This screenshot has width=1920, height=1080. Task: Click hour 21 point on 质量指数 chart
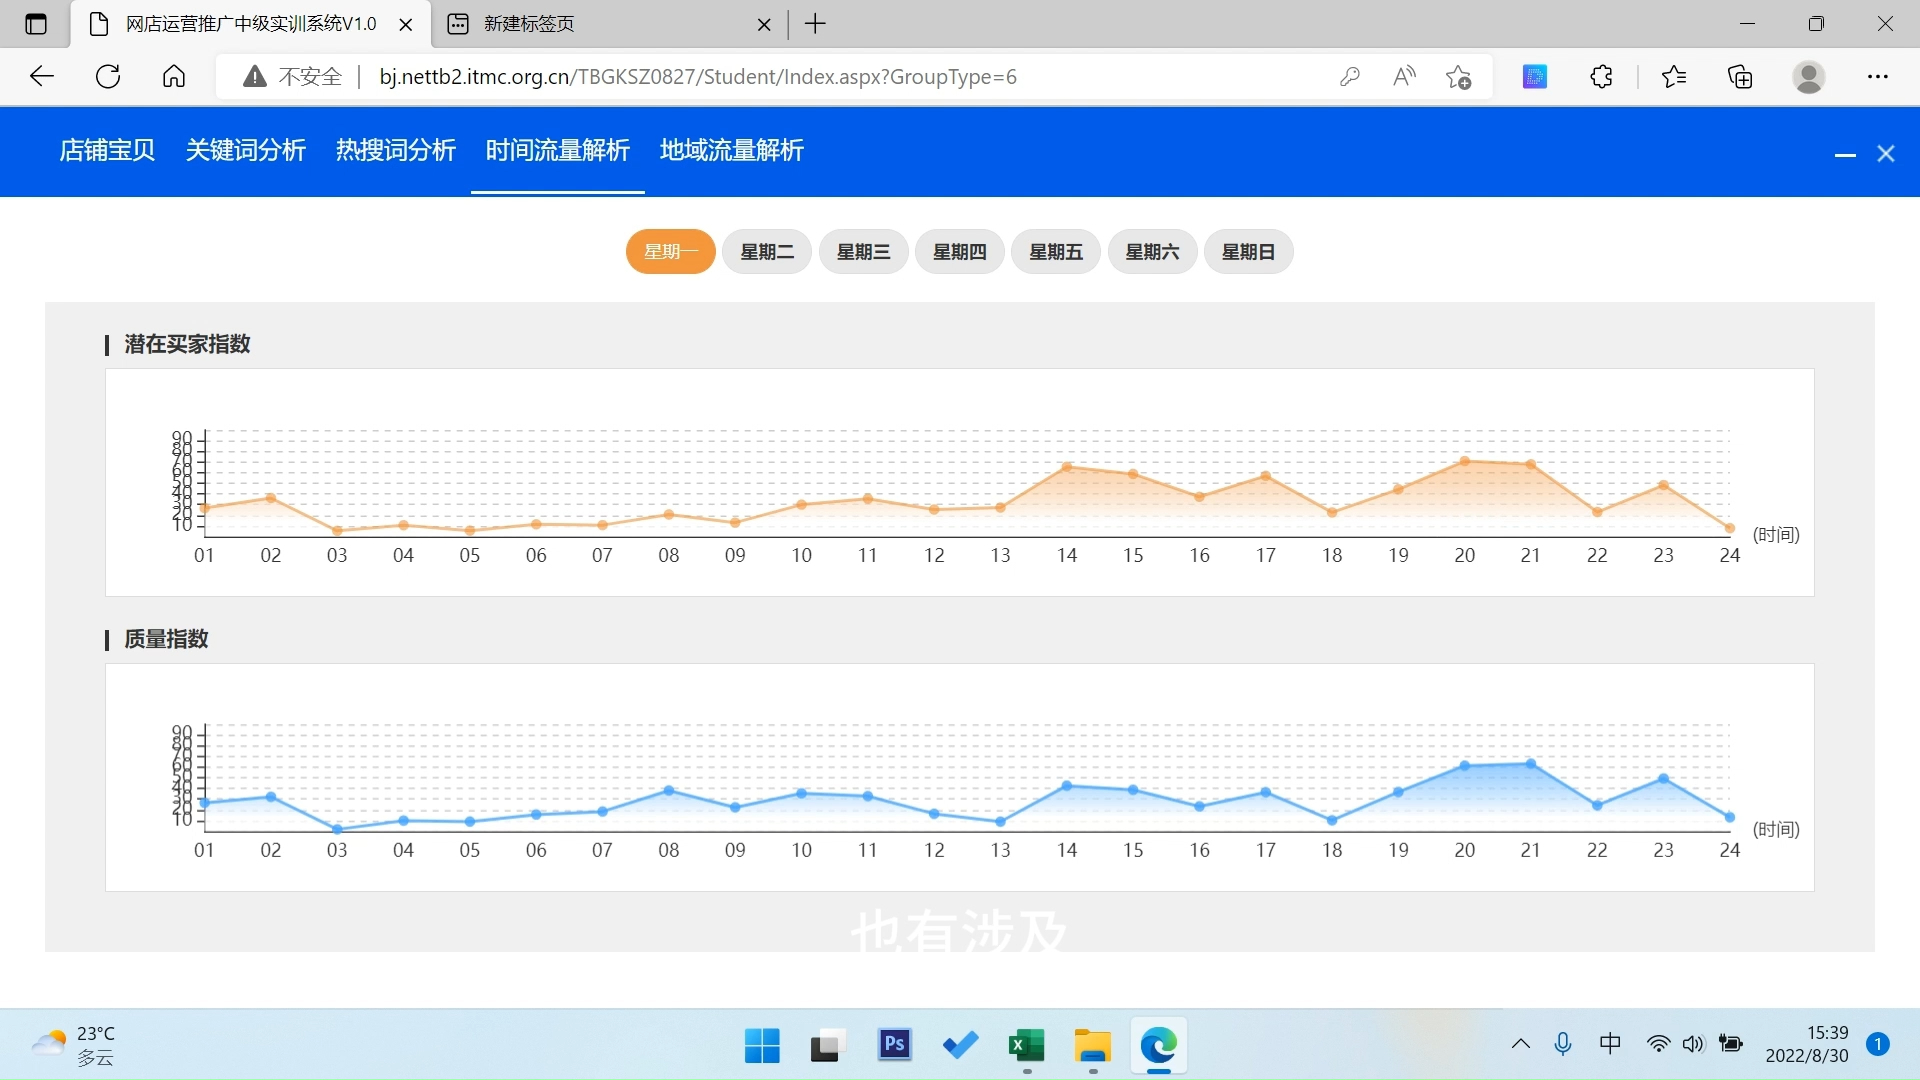[1531, 764]
